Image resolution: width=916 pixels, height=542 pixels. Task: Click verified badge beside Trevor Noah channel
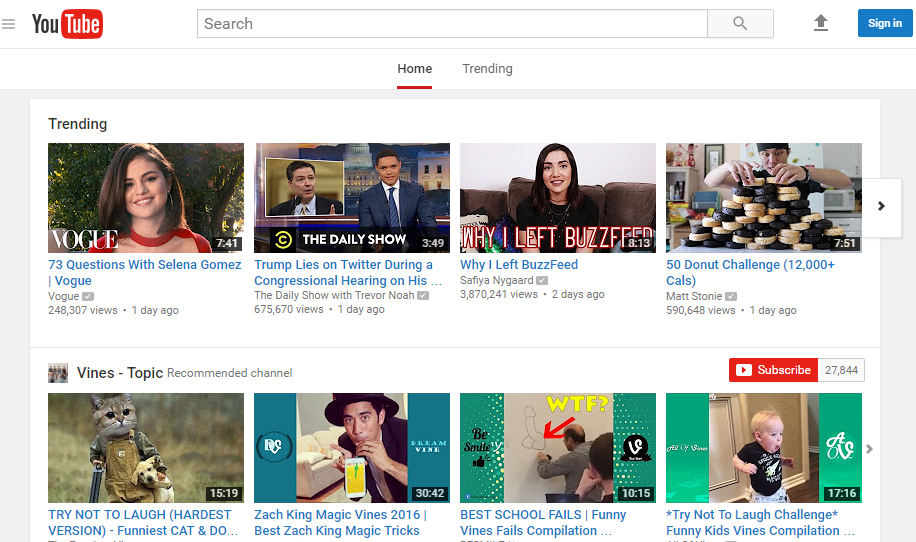pos(423,296)
